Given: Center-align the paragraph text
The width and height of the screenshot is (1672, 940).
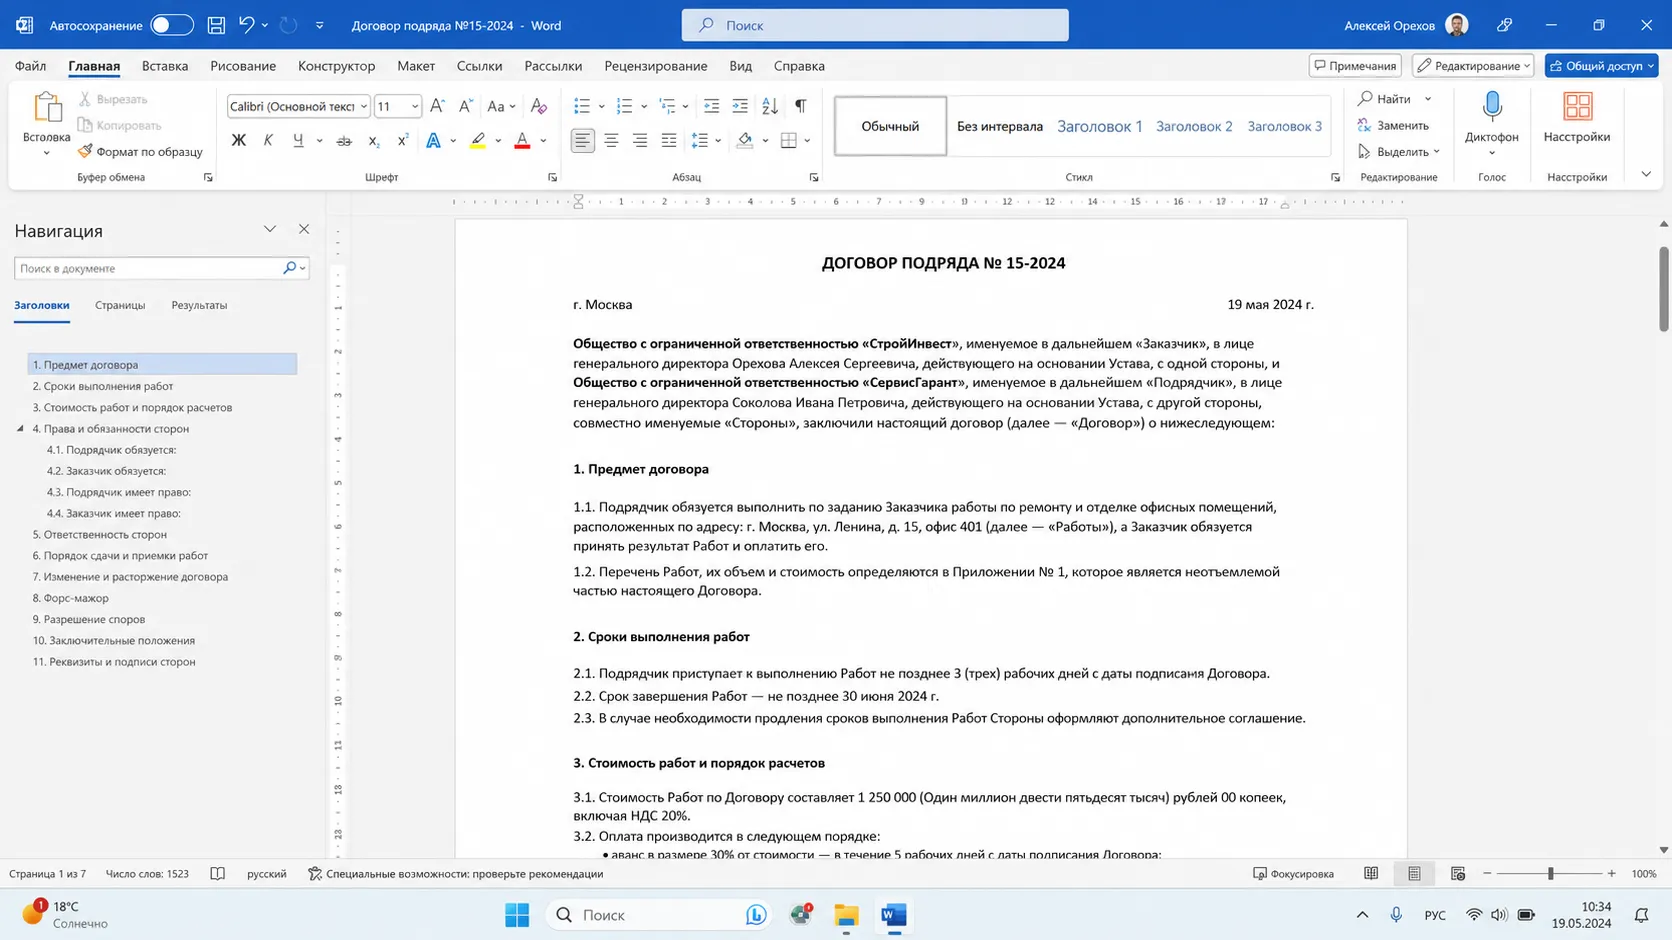Looking at the screenshot, I should point(611,141).
